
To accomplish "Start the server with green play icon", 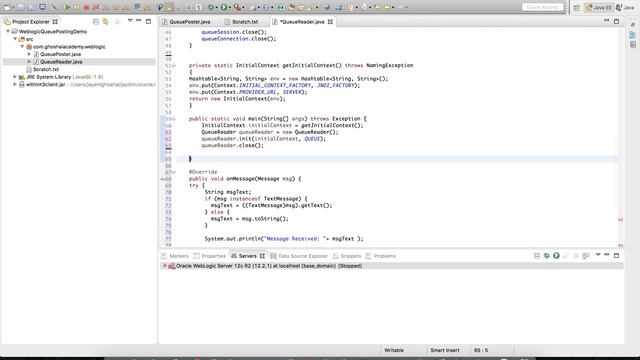I will (556, 256).
